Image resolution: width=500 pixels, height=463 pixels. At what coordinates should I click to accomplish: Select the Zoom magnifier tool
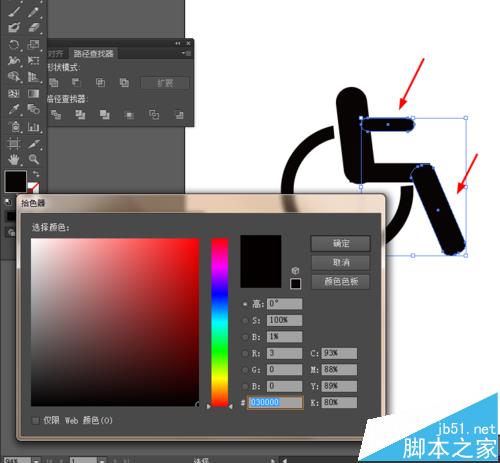(x=33, y=159)
